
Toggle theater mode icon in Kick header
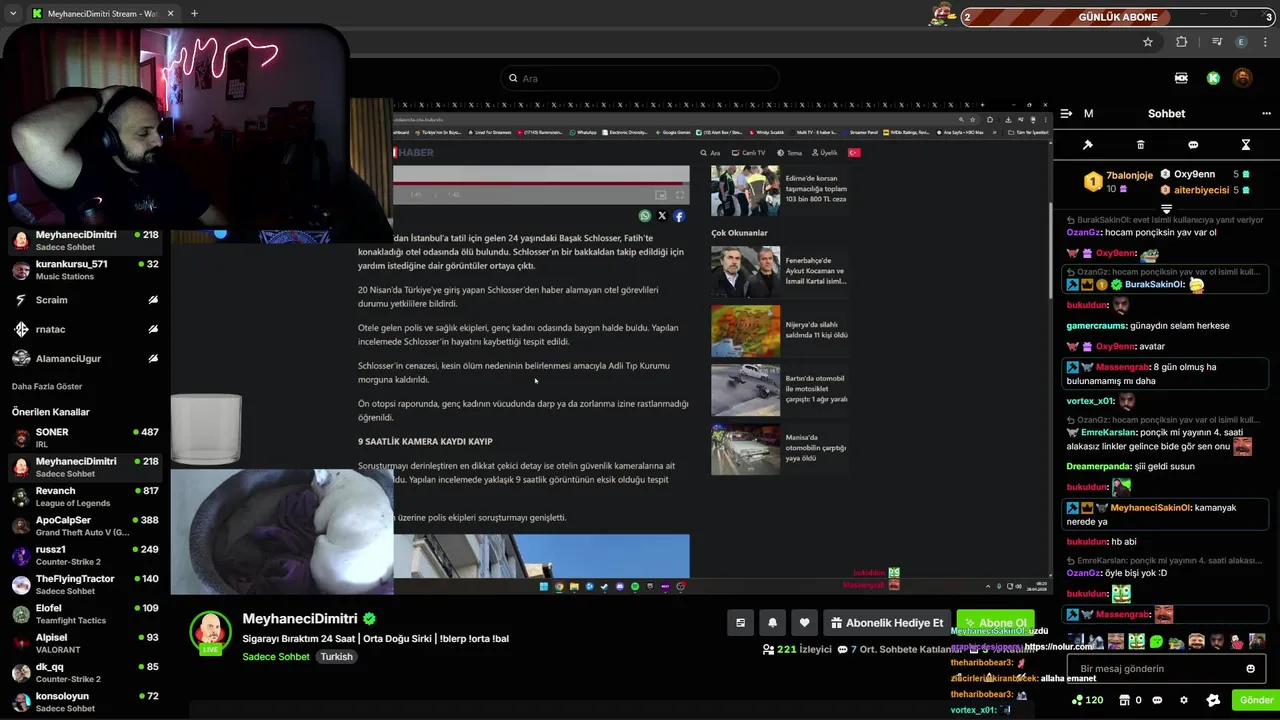(x=1181, y=78)
